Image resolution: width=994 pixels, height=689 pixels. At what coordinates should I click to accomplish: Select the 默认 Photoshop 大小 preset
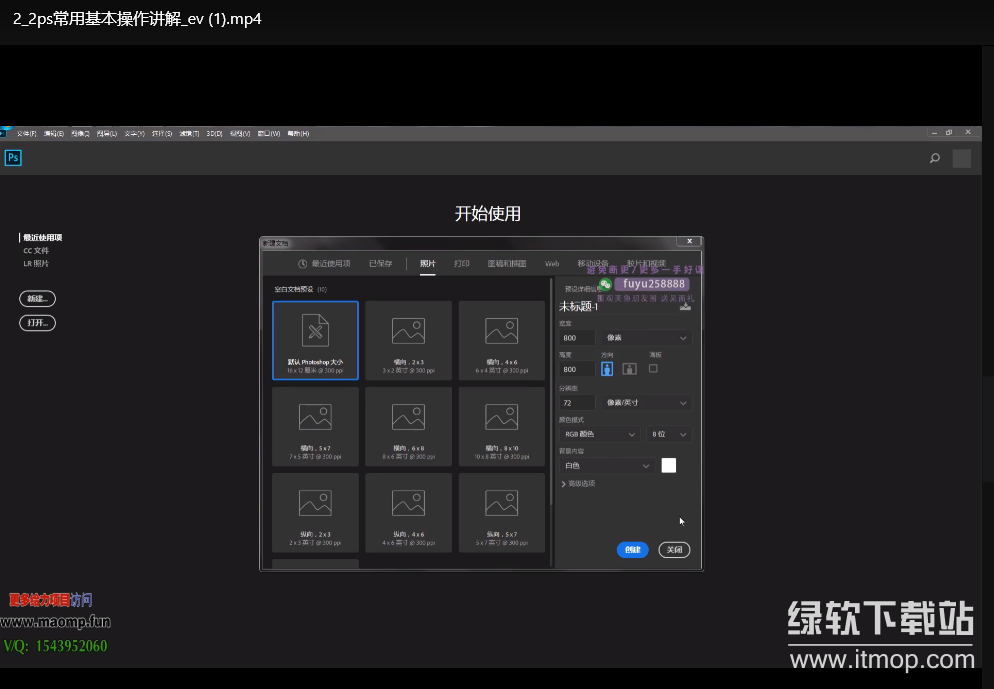pyautogui.click(x=315, y=340)
